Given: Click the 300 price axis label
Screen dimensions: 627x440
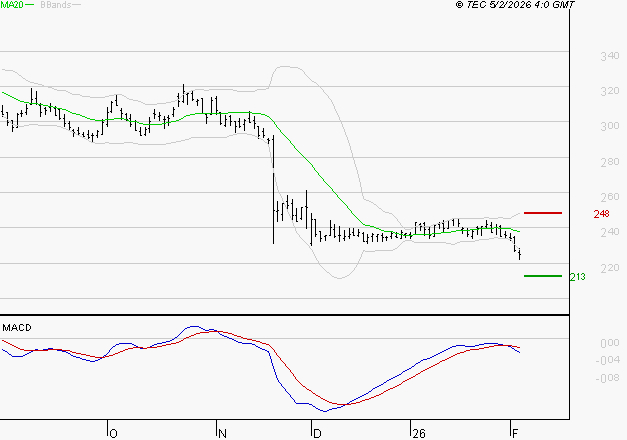Looking at the screenshot, I should click(610, 126).
